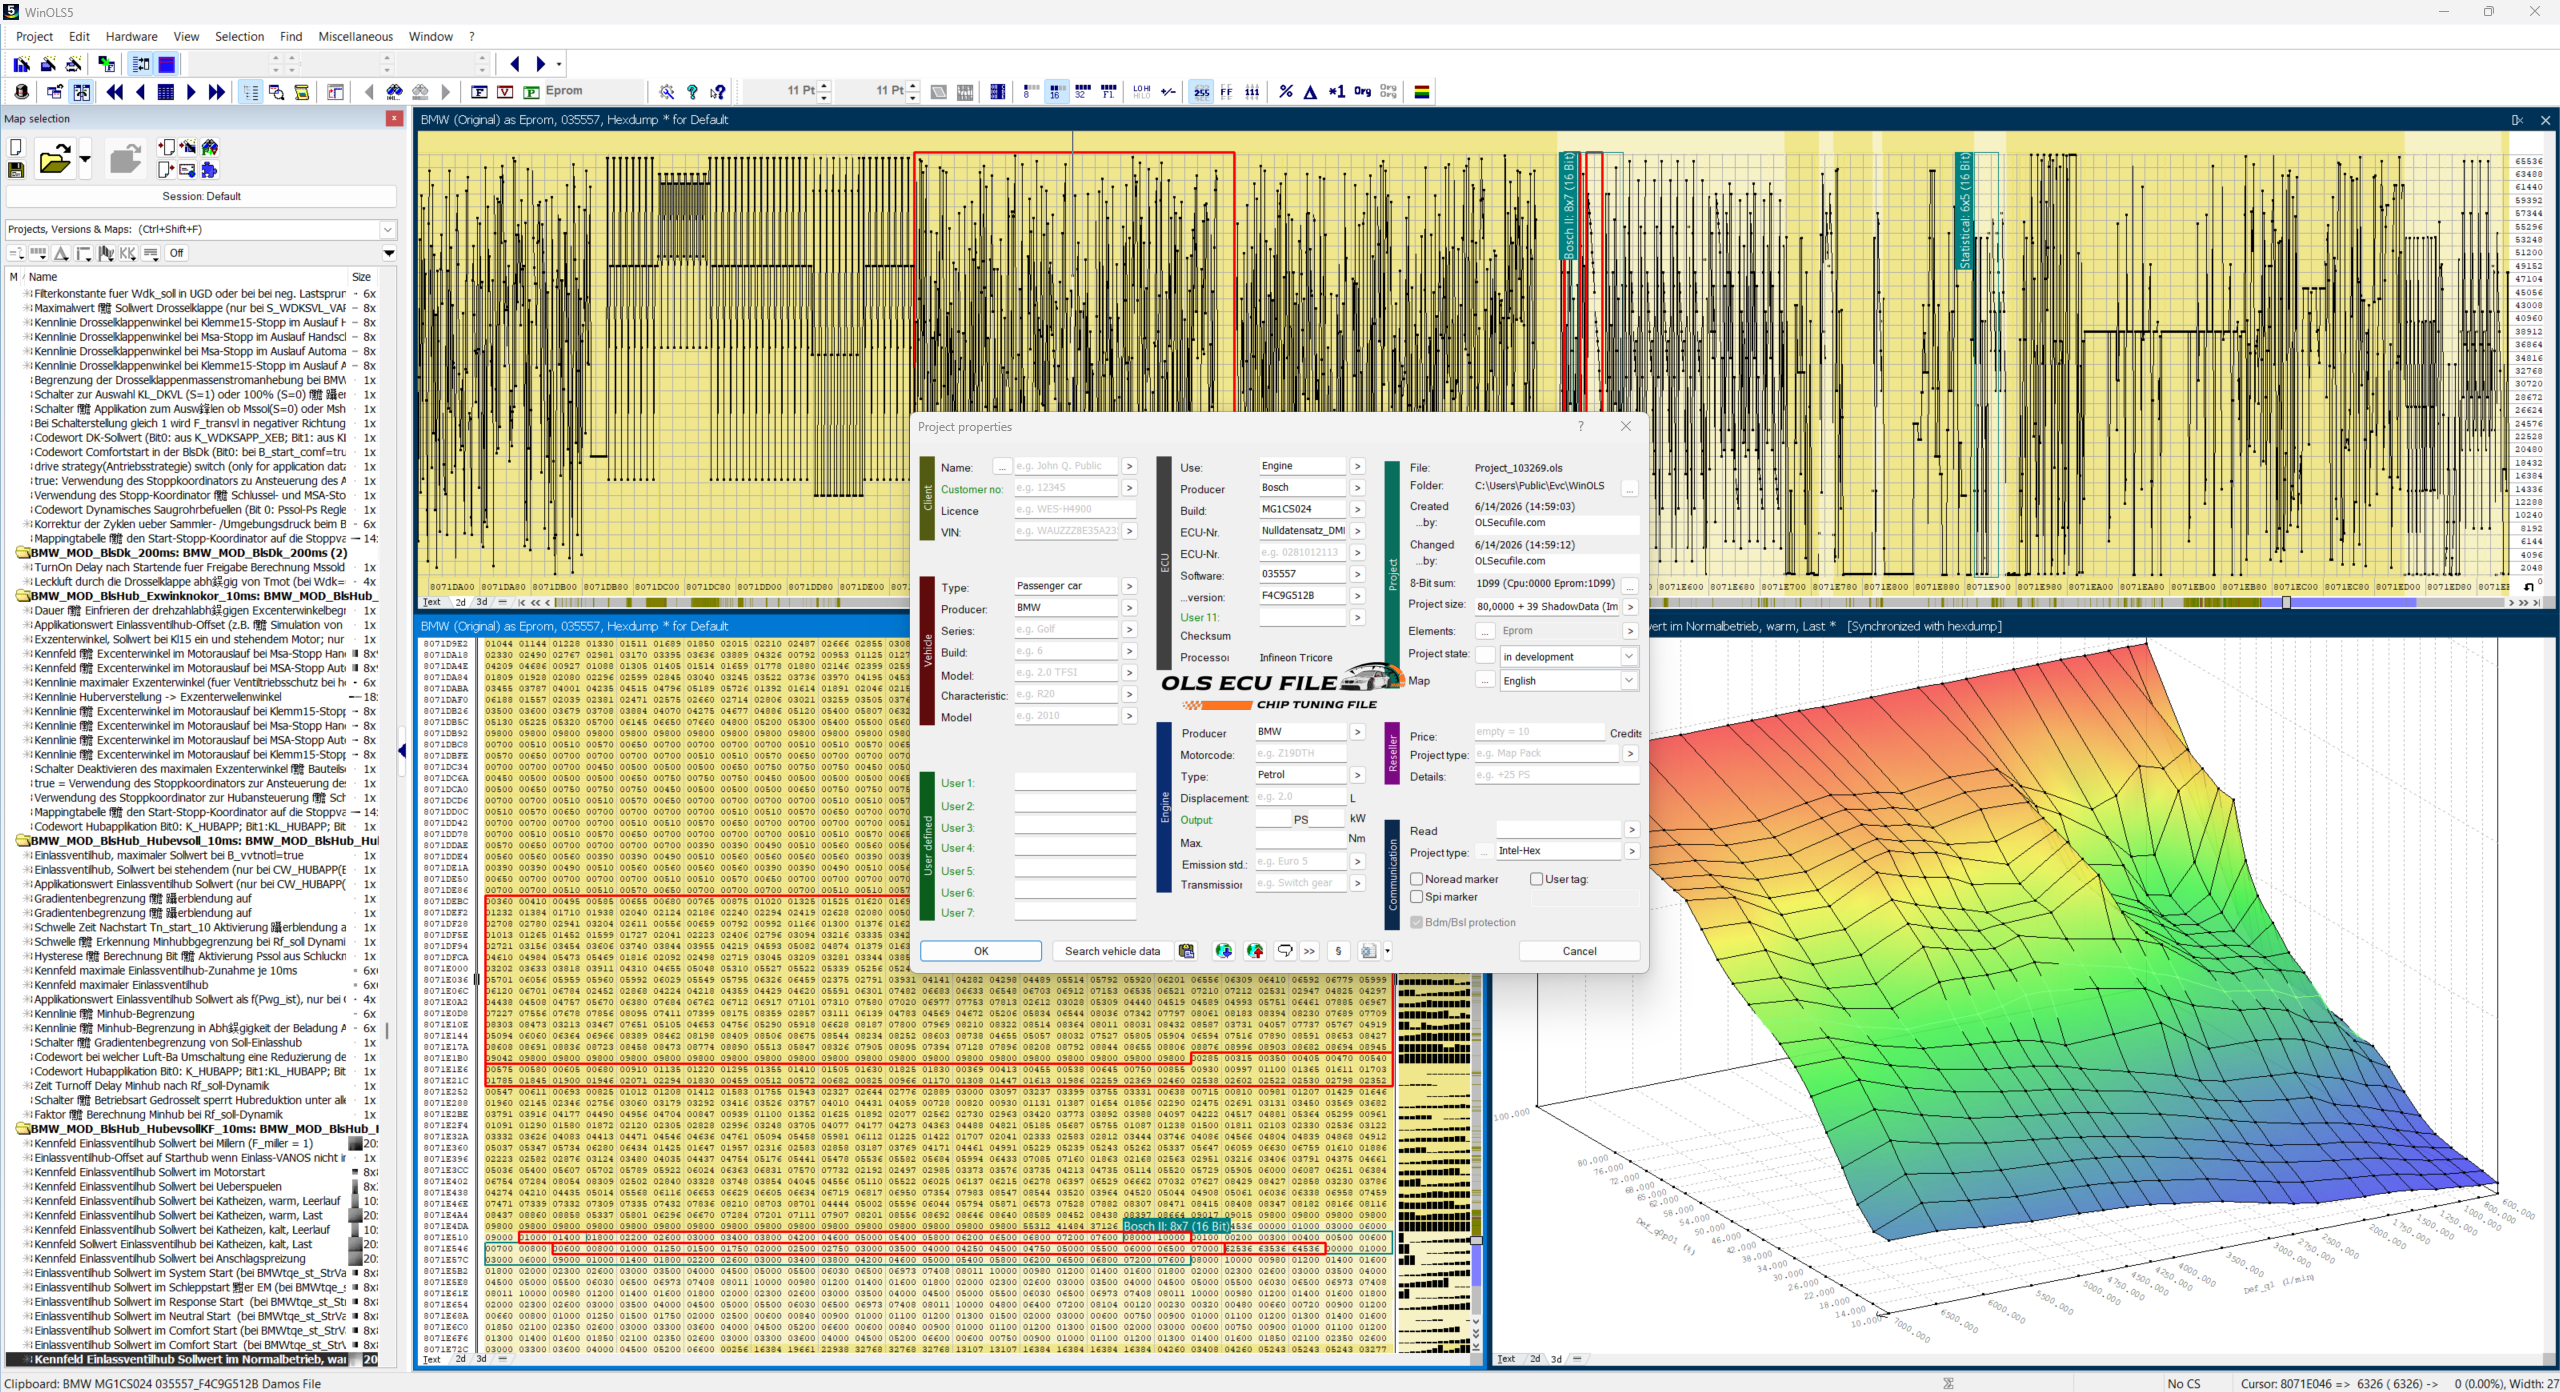This screenshot has width=2560, height=1392.
Task: Cancel the Project properties dialog
Action: pyautogui.click(x=1579, y=951)
